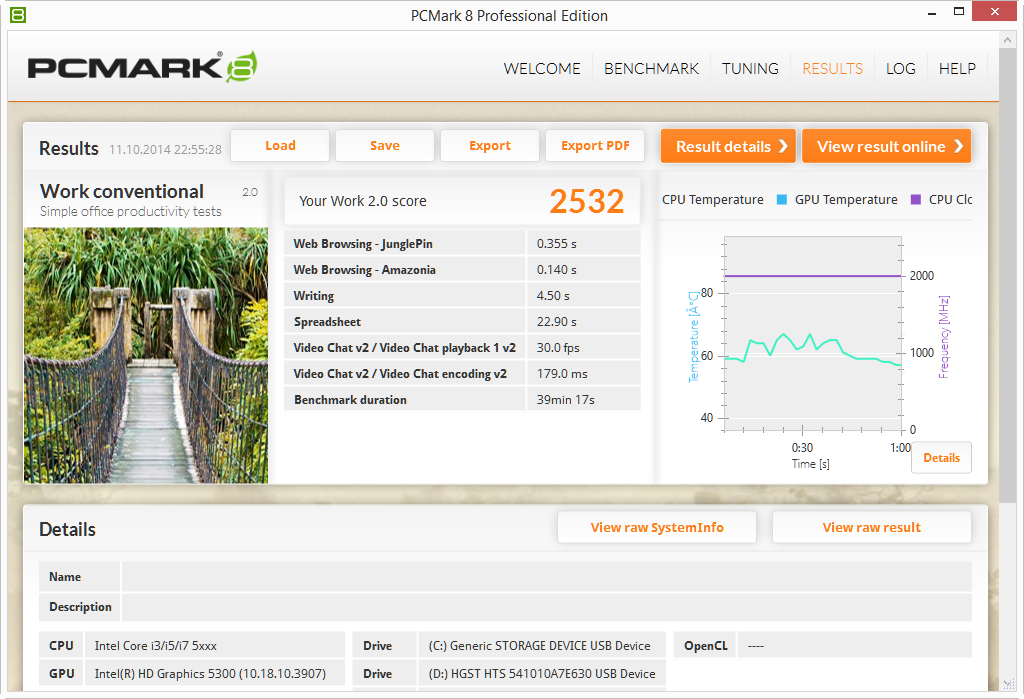Image resolution: width=1024 pixels, height=699 pixels.
Task: Click the OpenCL value field
Action: (x=854, y=645)
